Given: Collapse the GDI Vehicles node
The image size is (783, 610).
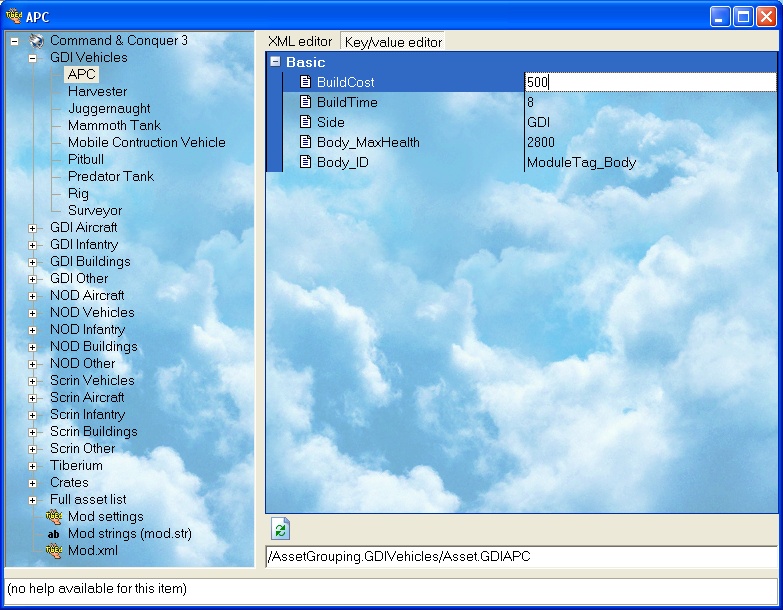Looking at the screenshot, I should pyautogui.click(x=32, y=58).
